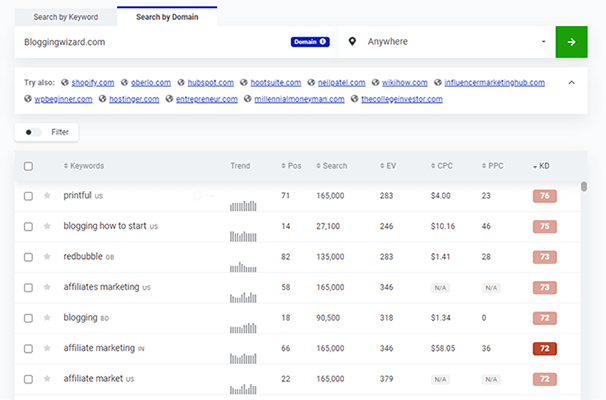Image resolution: width=606 pixels, height=400 pixels.
Task: Star the printful keyword row
Action: 47,196
